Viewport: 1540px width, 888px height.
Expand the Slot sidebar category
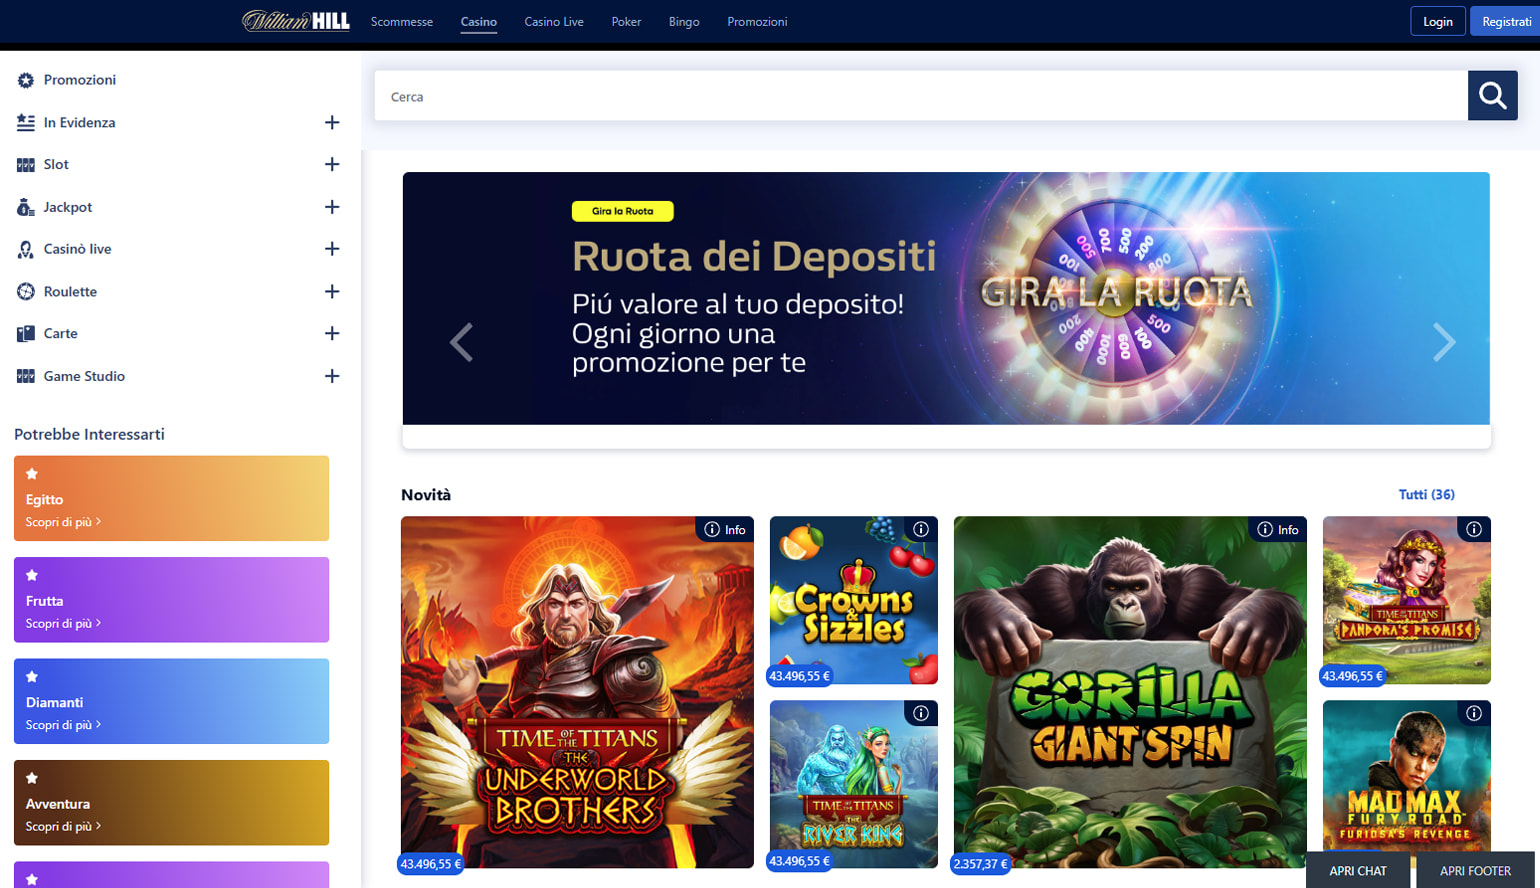pyautogui.click(x=332, y=164)
